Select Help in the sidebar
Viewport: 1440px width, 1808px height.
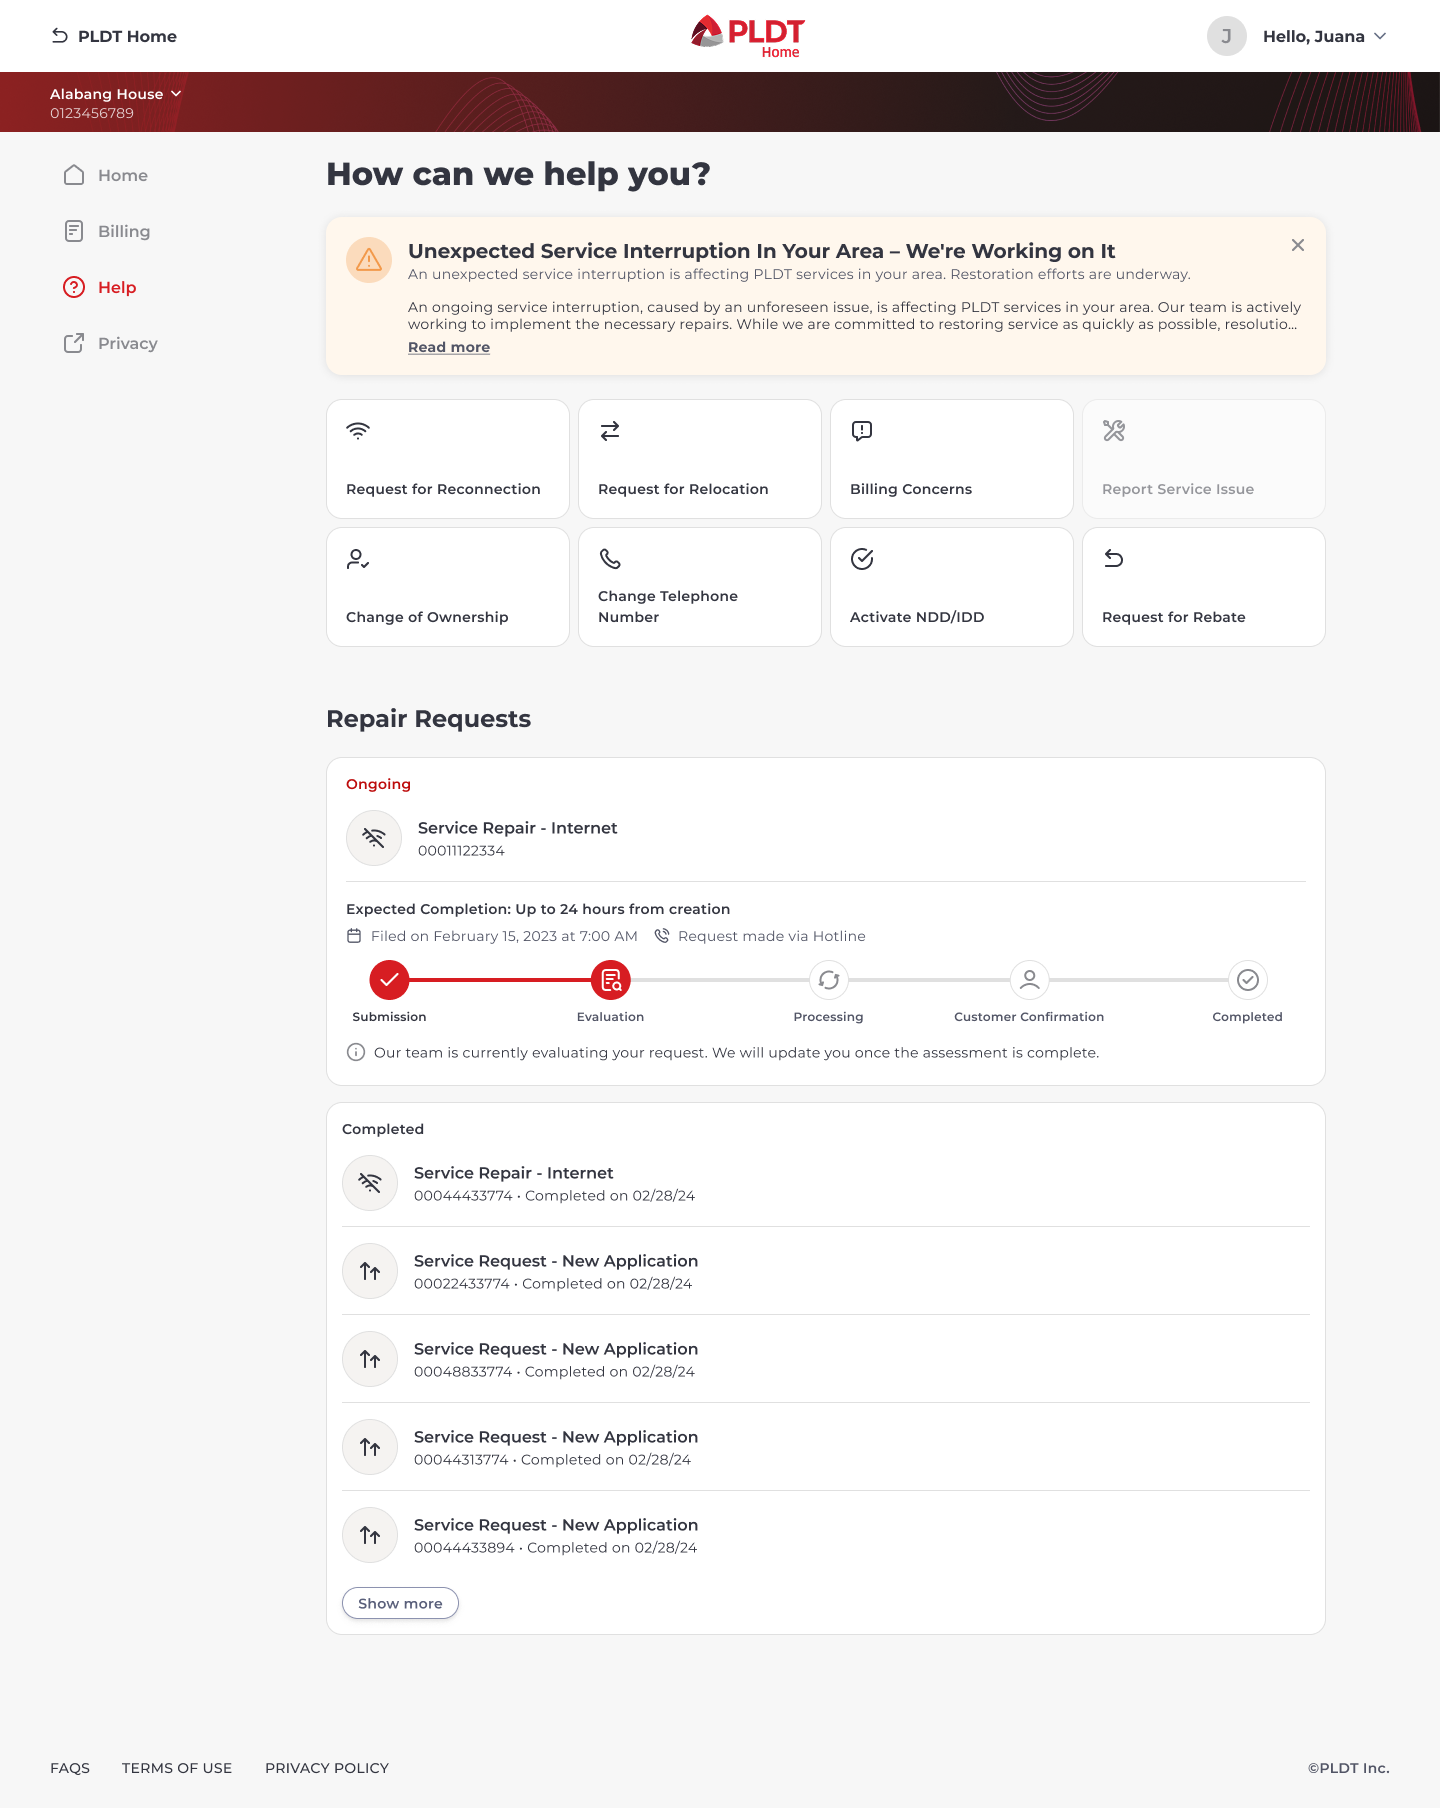pyautogui.click(x=99, y=287)
